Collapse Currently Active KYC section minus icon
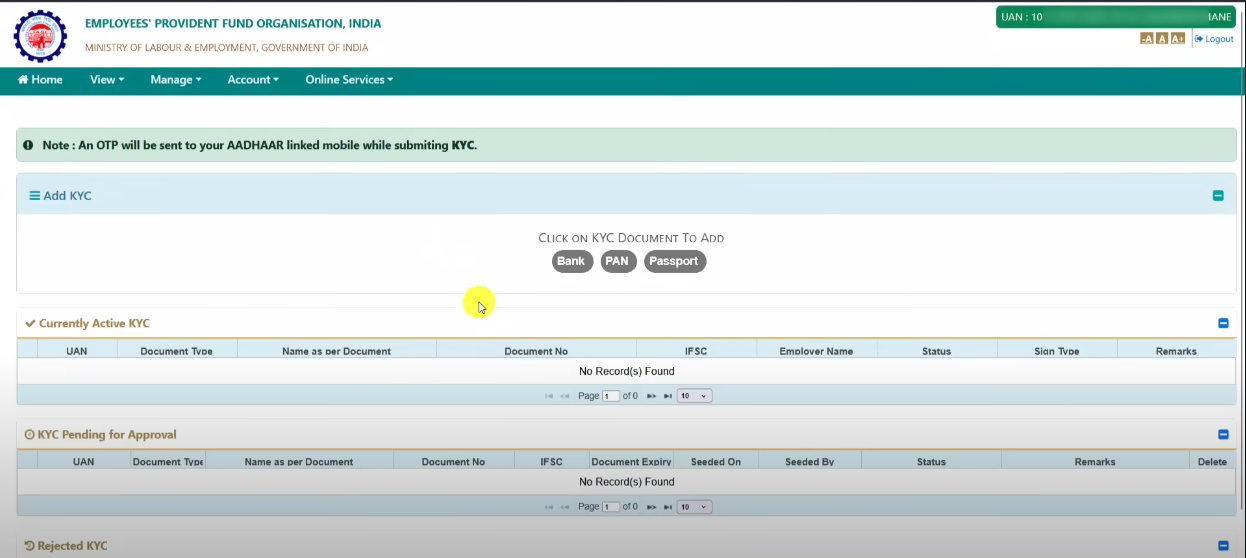 pyautogui.click(x=1223, y=324)
